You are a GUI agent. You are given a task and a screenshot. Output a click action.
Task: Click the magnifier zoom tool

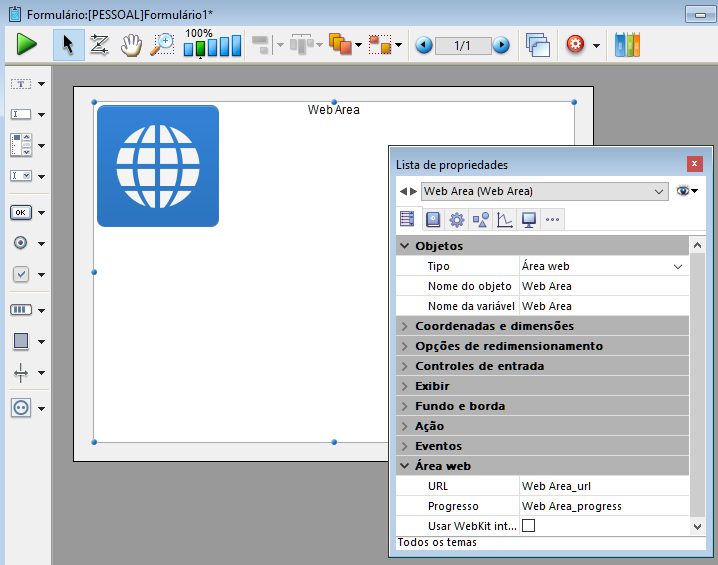162,45
